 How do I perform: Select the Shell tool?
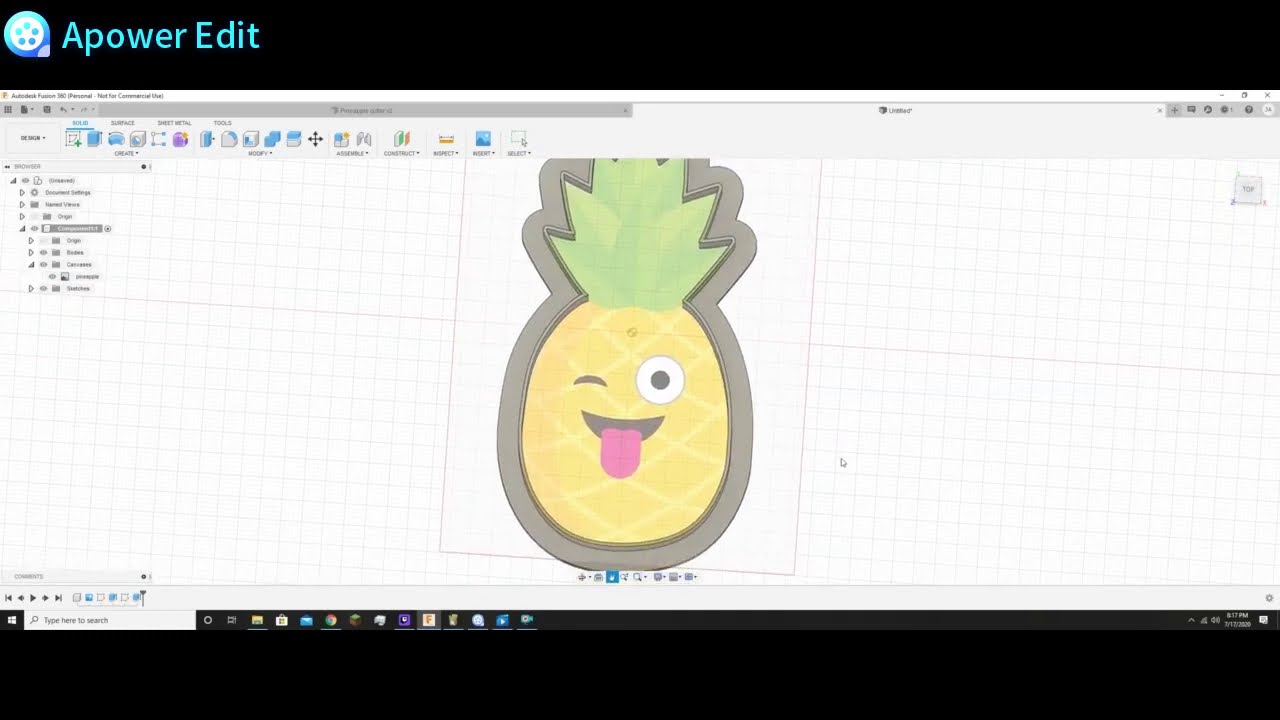[251, 139]
